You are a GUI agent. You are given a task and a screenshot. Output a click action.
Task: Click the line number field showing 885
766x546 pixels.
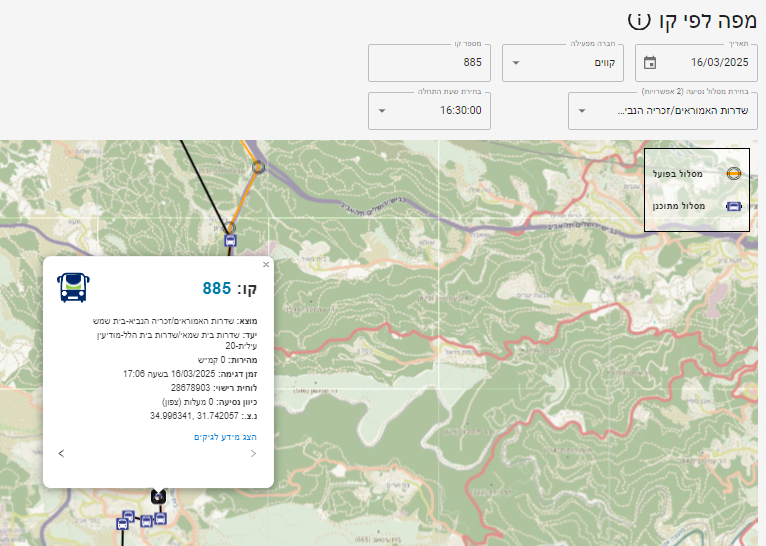coord(429,63)
